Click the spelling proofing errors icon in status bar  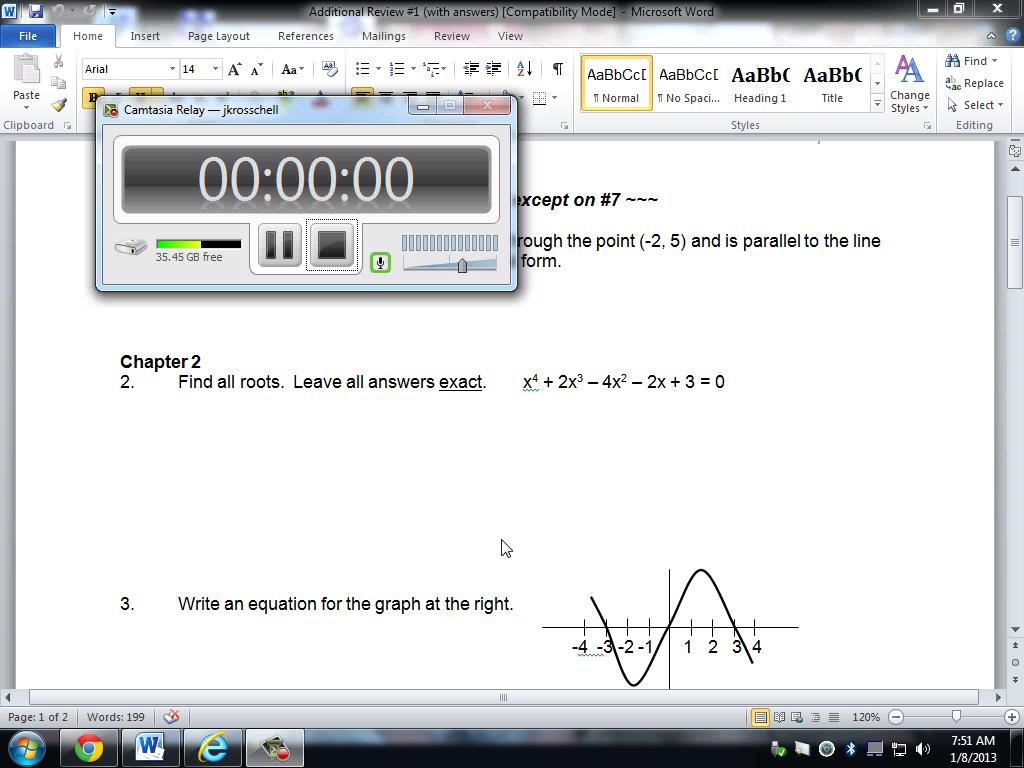click(171, 717)
